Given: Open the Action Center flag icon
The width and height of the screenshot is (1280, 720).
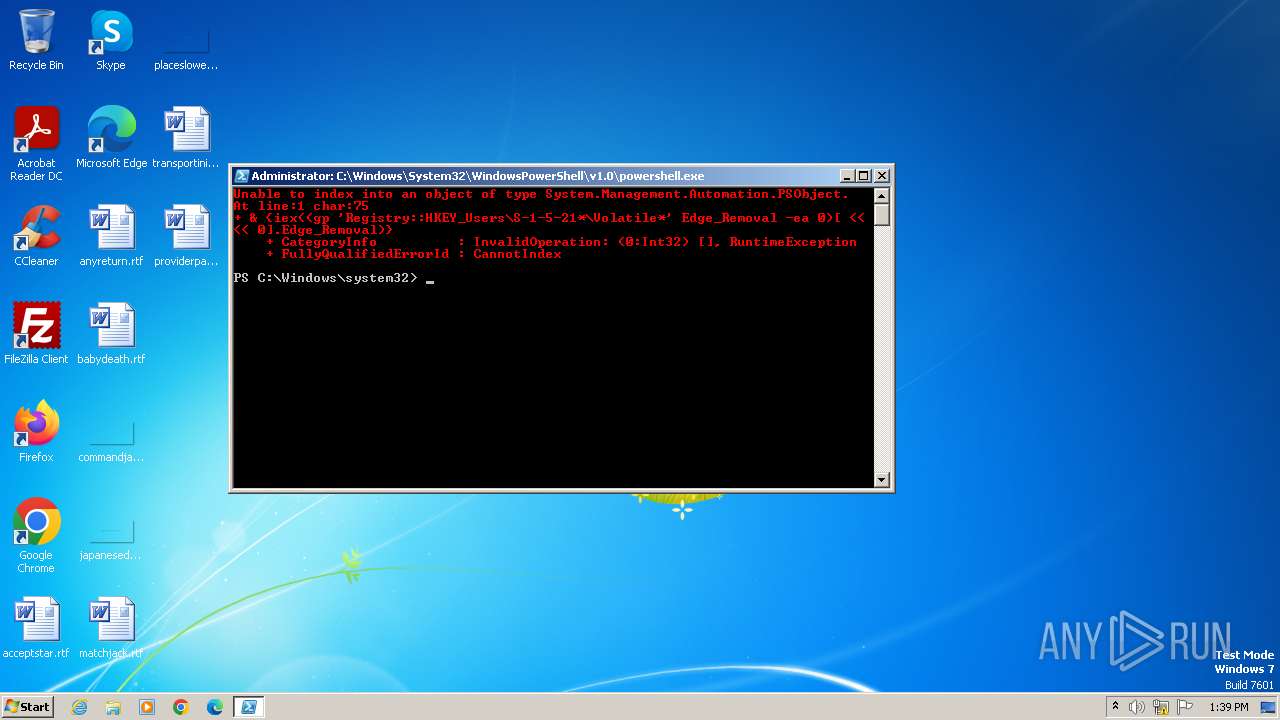Looking at the screenshot, I should pyautogui.click(x=1185, y=707).
